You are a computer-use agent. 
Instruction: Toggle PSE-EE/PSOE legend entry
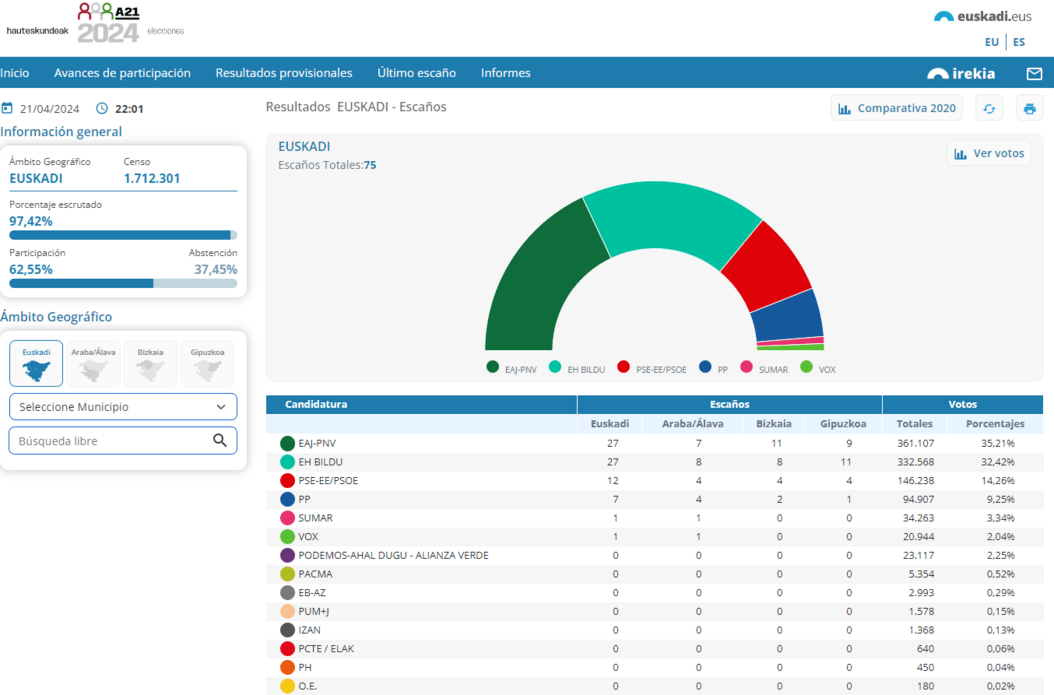click(652, 369)
